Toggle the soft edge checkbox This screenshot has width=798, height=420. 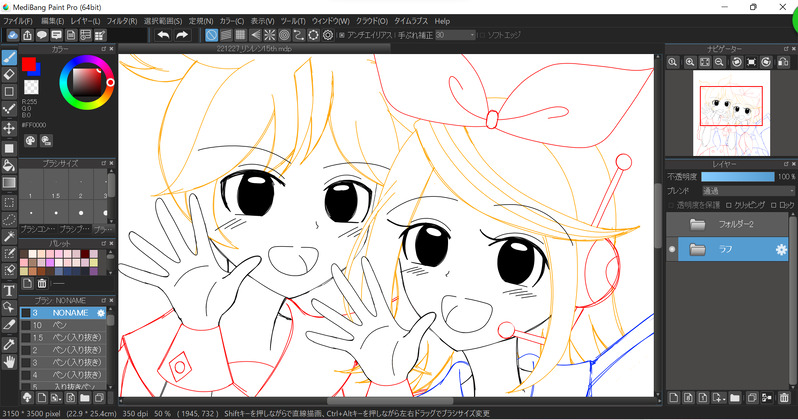[482, 35]
